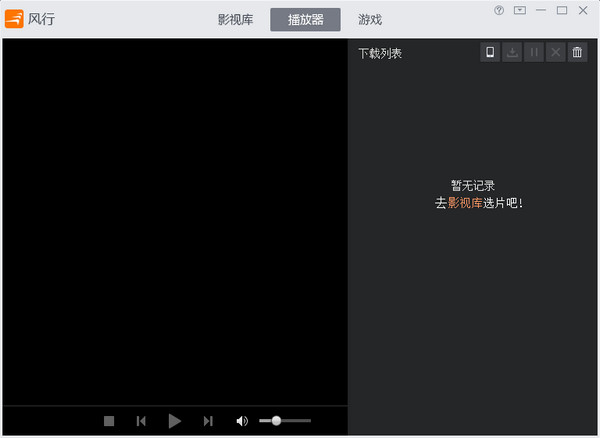Image resolution: width=600 pixels, height=438 pixels.
Task: Mute audio with the speaker icon
Action: [241, 421]
